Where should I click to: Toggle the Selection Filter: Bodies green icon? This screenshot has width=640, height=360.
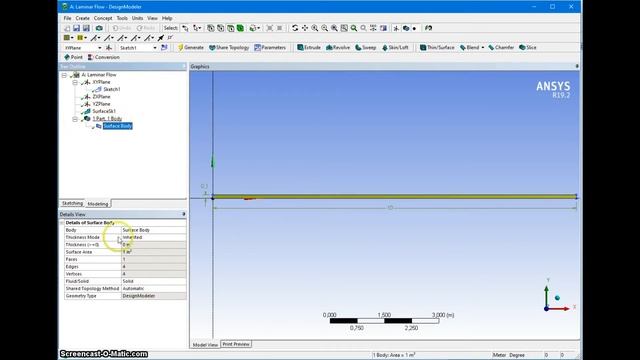(x=240, y=28)
